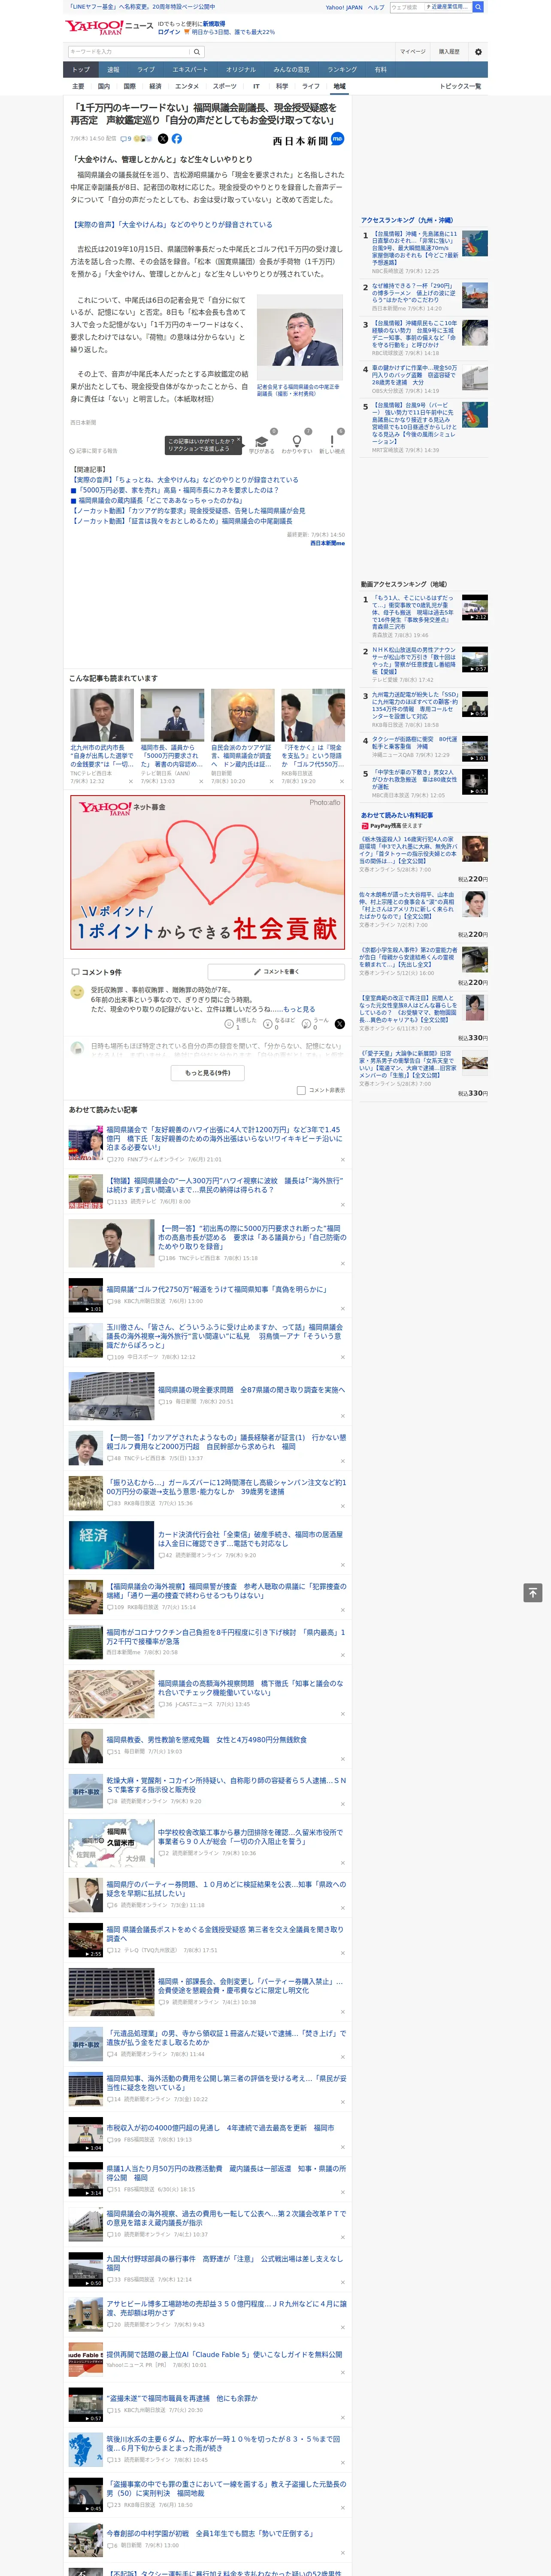React with わかりやすい lightbulb icon
Image resolution: width=551 pixels, height=2576 pixels.
tap(296, 441)
